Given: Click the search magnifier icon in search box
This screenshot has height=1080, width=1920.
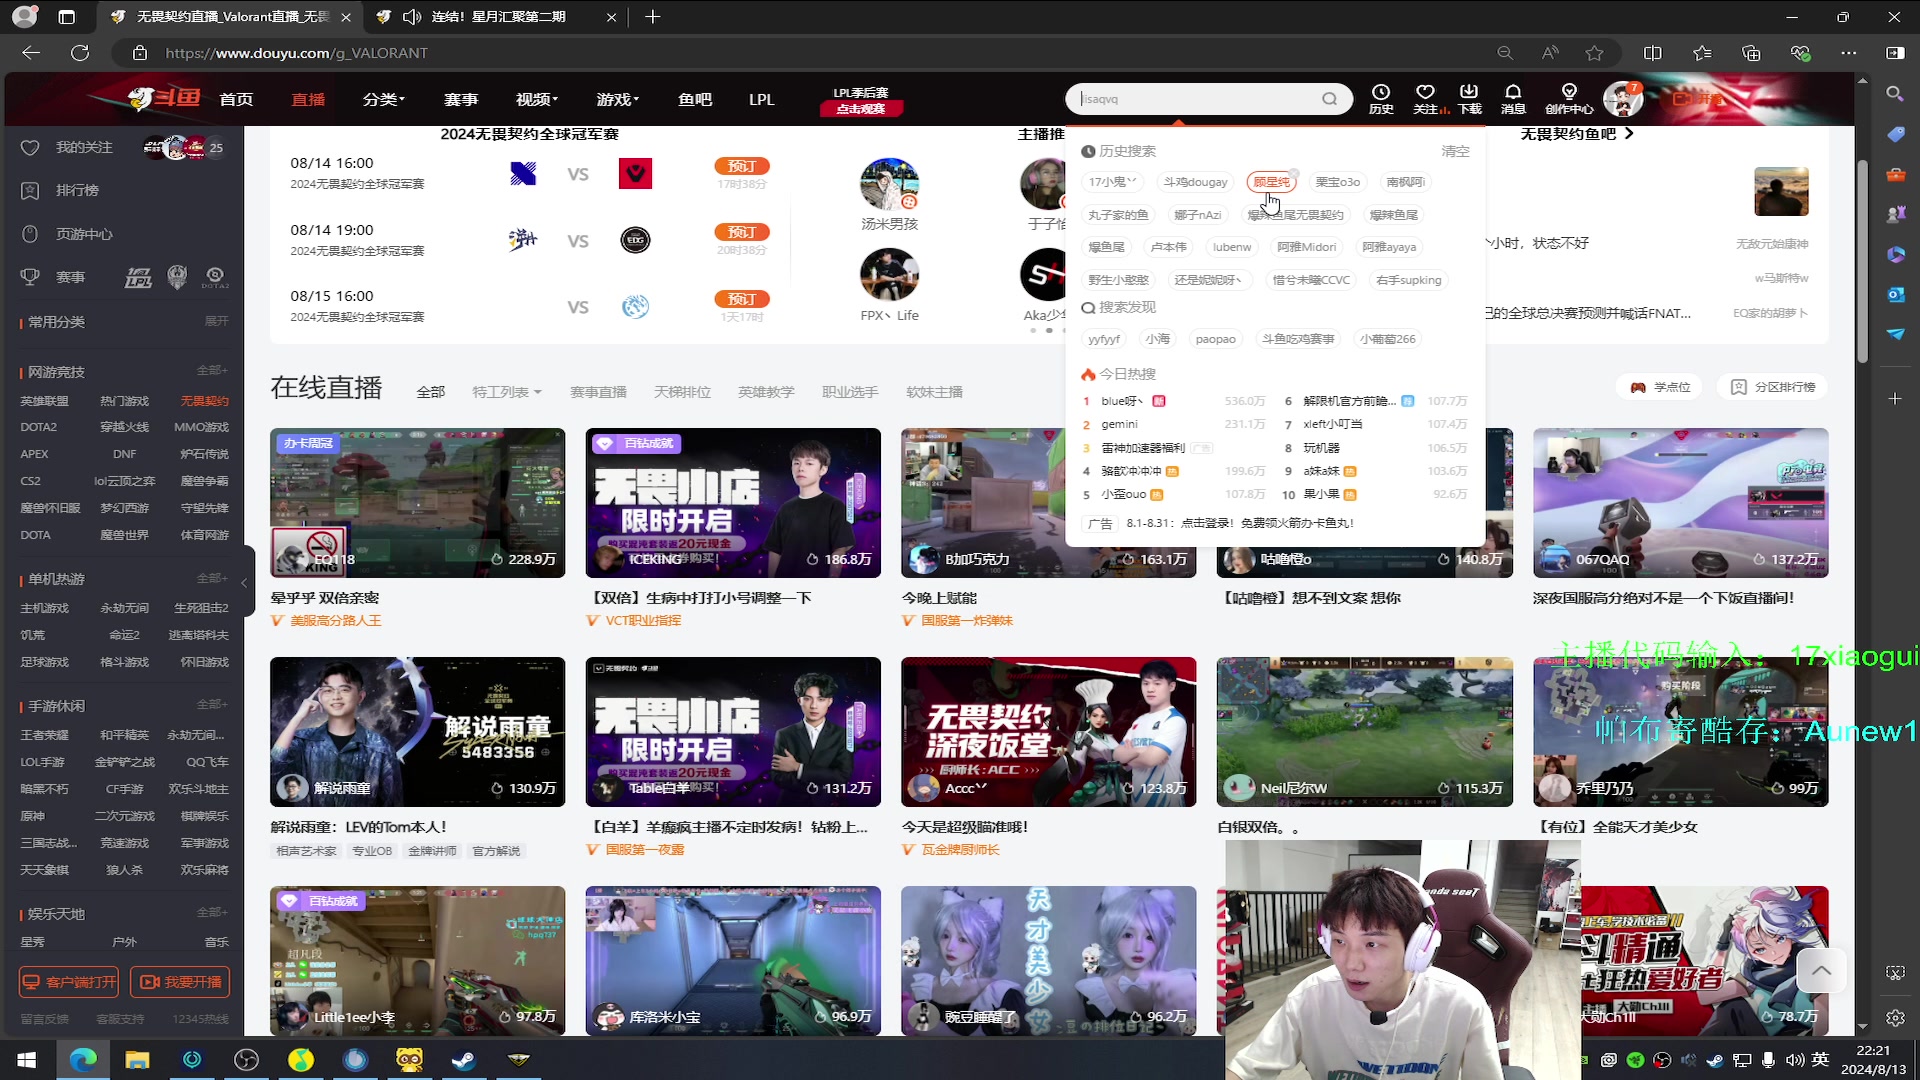Looking at the screenshot, I should click(1329, 99).
